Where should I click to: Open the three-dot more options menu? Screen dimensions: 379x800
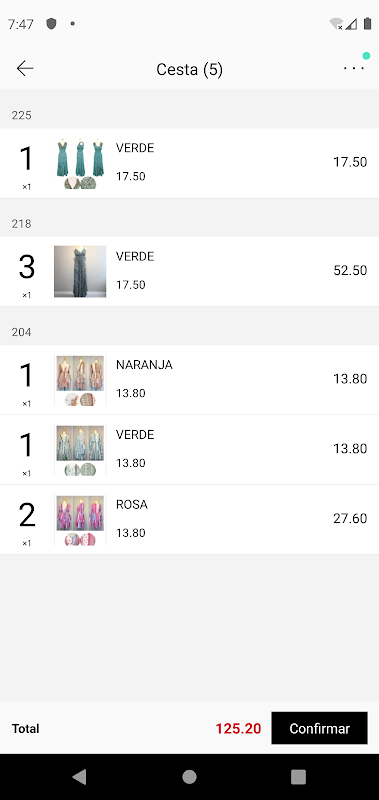353,68
